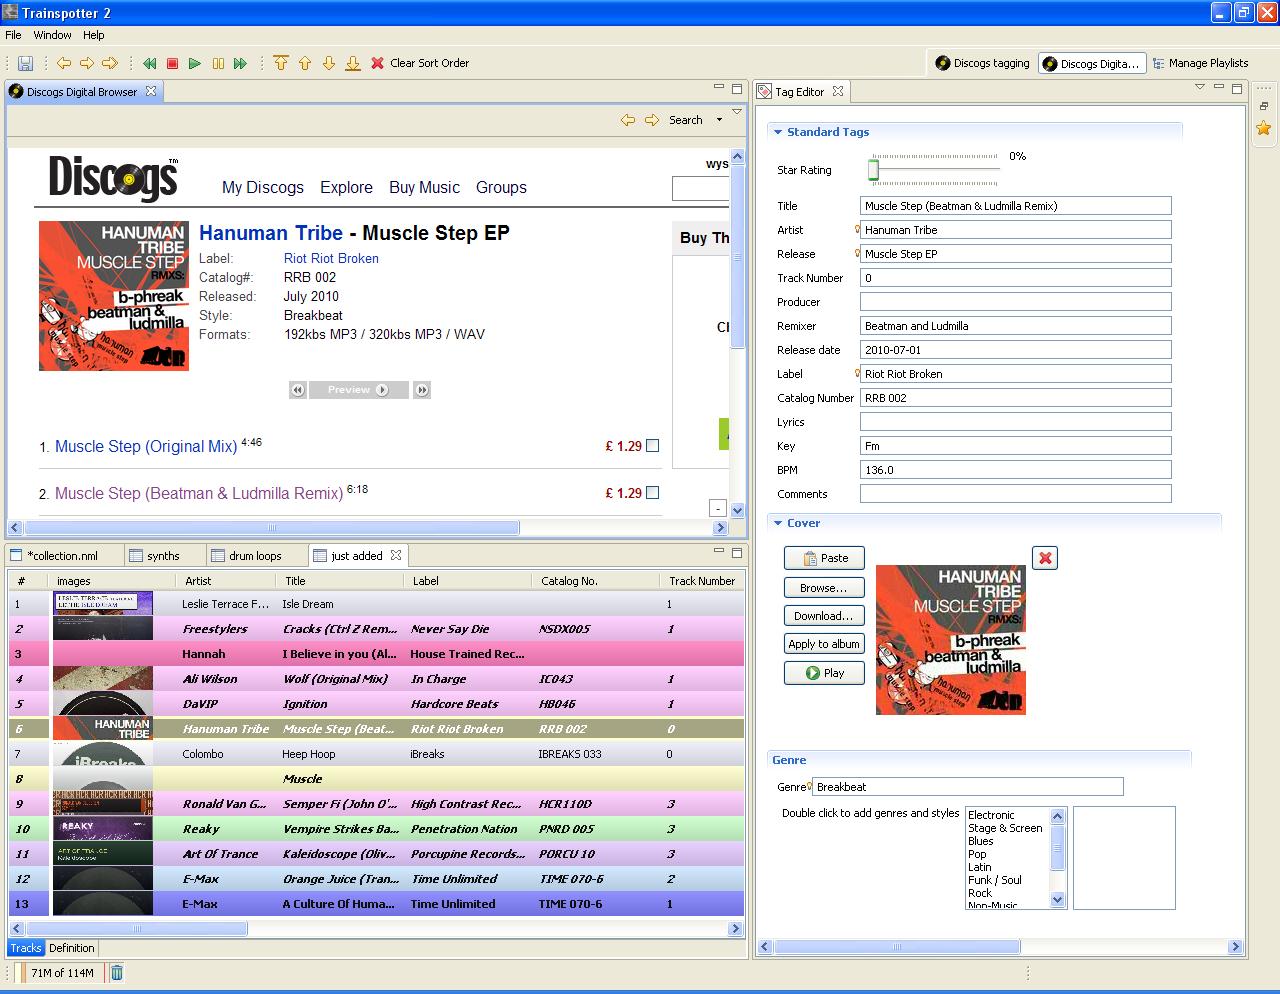Collapse the Cover section

point(777,523)
